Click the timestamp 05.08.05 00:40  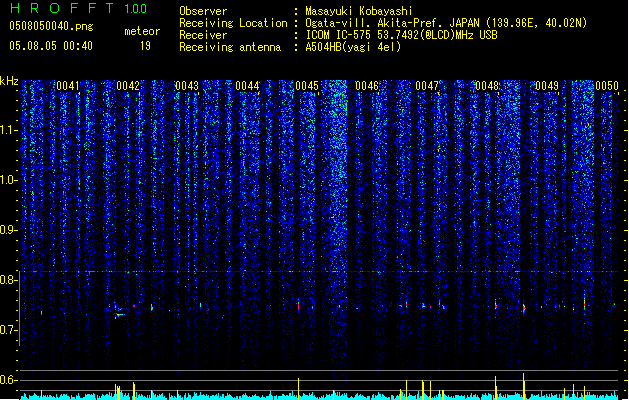coord(51,46)
